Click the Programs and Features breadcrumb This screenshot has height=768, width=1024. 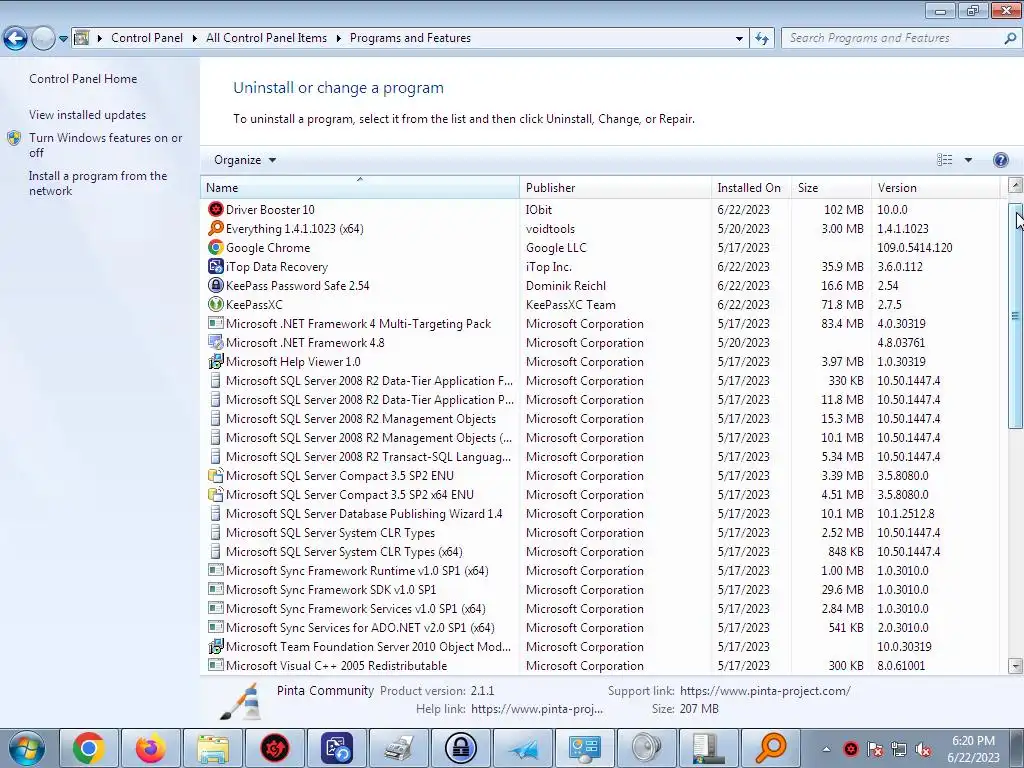tap(410, 38)
